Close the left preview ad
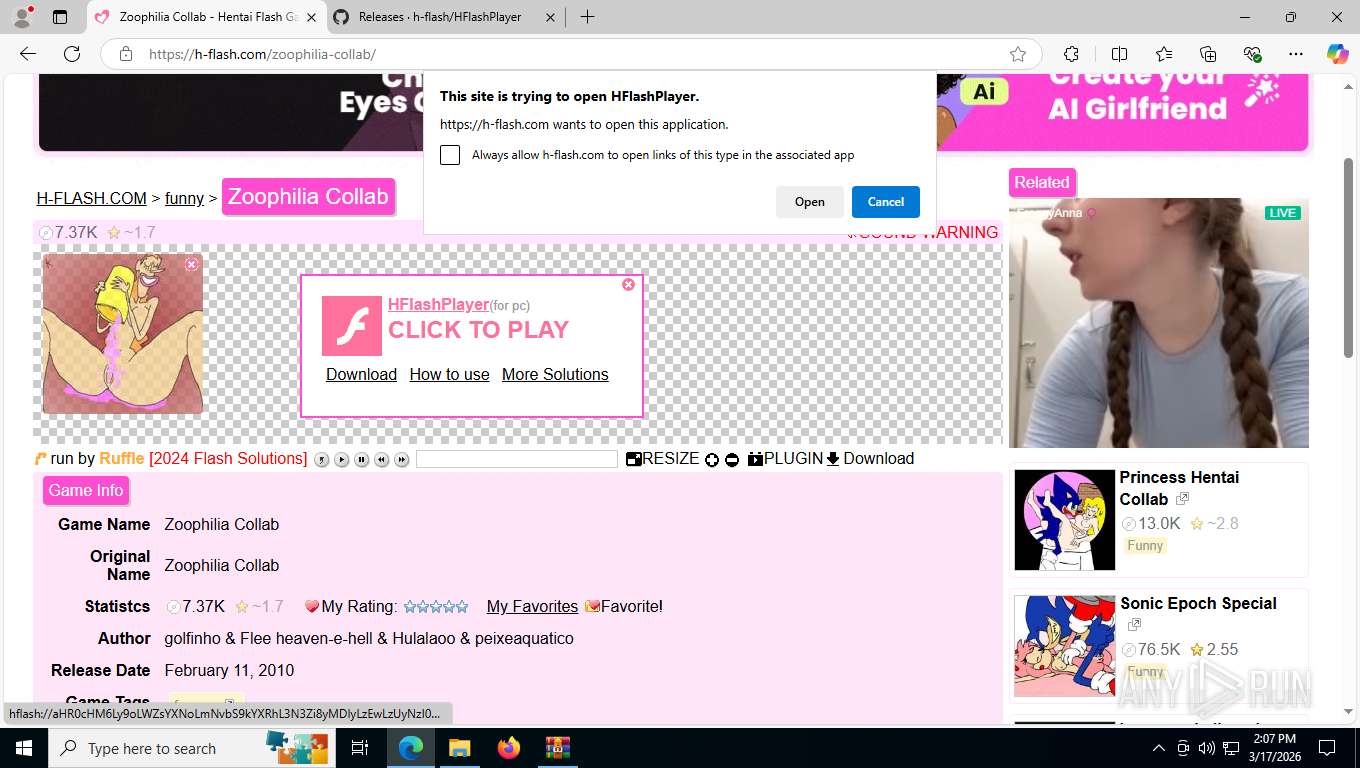 (192, 264)
